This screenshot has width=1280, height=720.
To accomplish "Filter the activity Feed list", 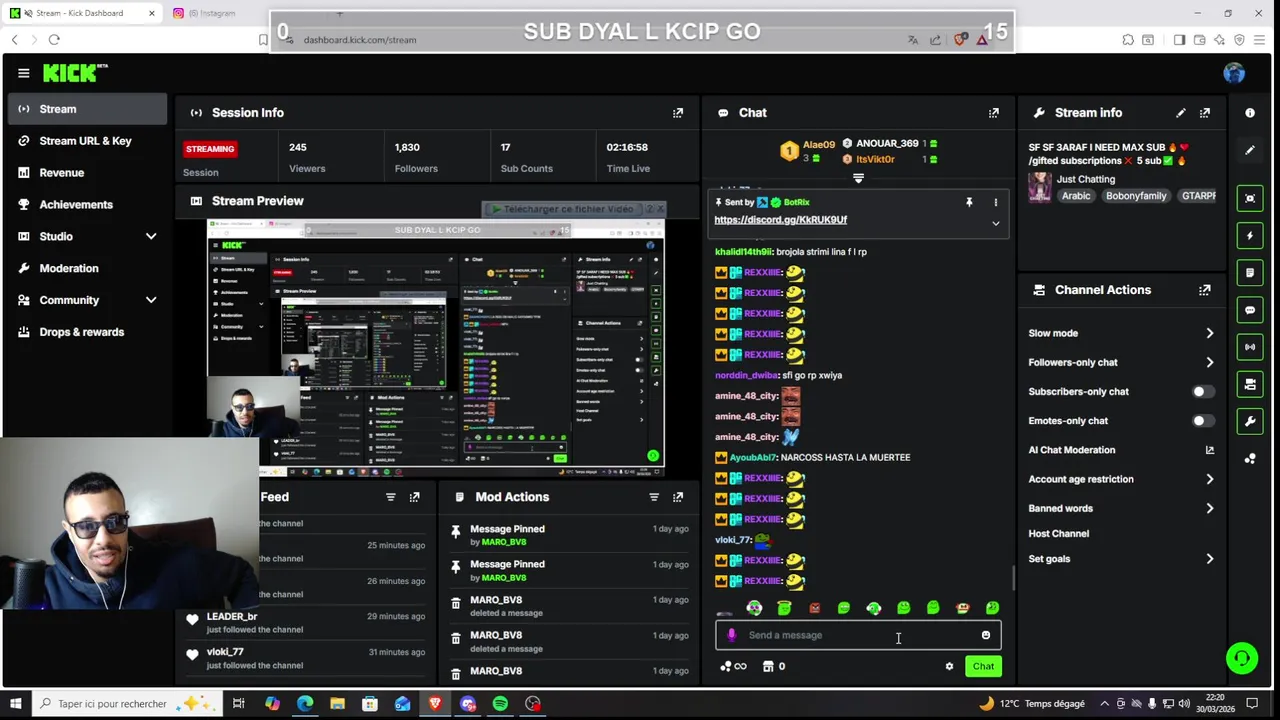I will [391, 497].
